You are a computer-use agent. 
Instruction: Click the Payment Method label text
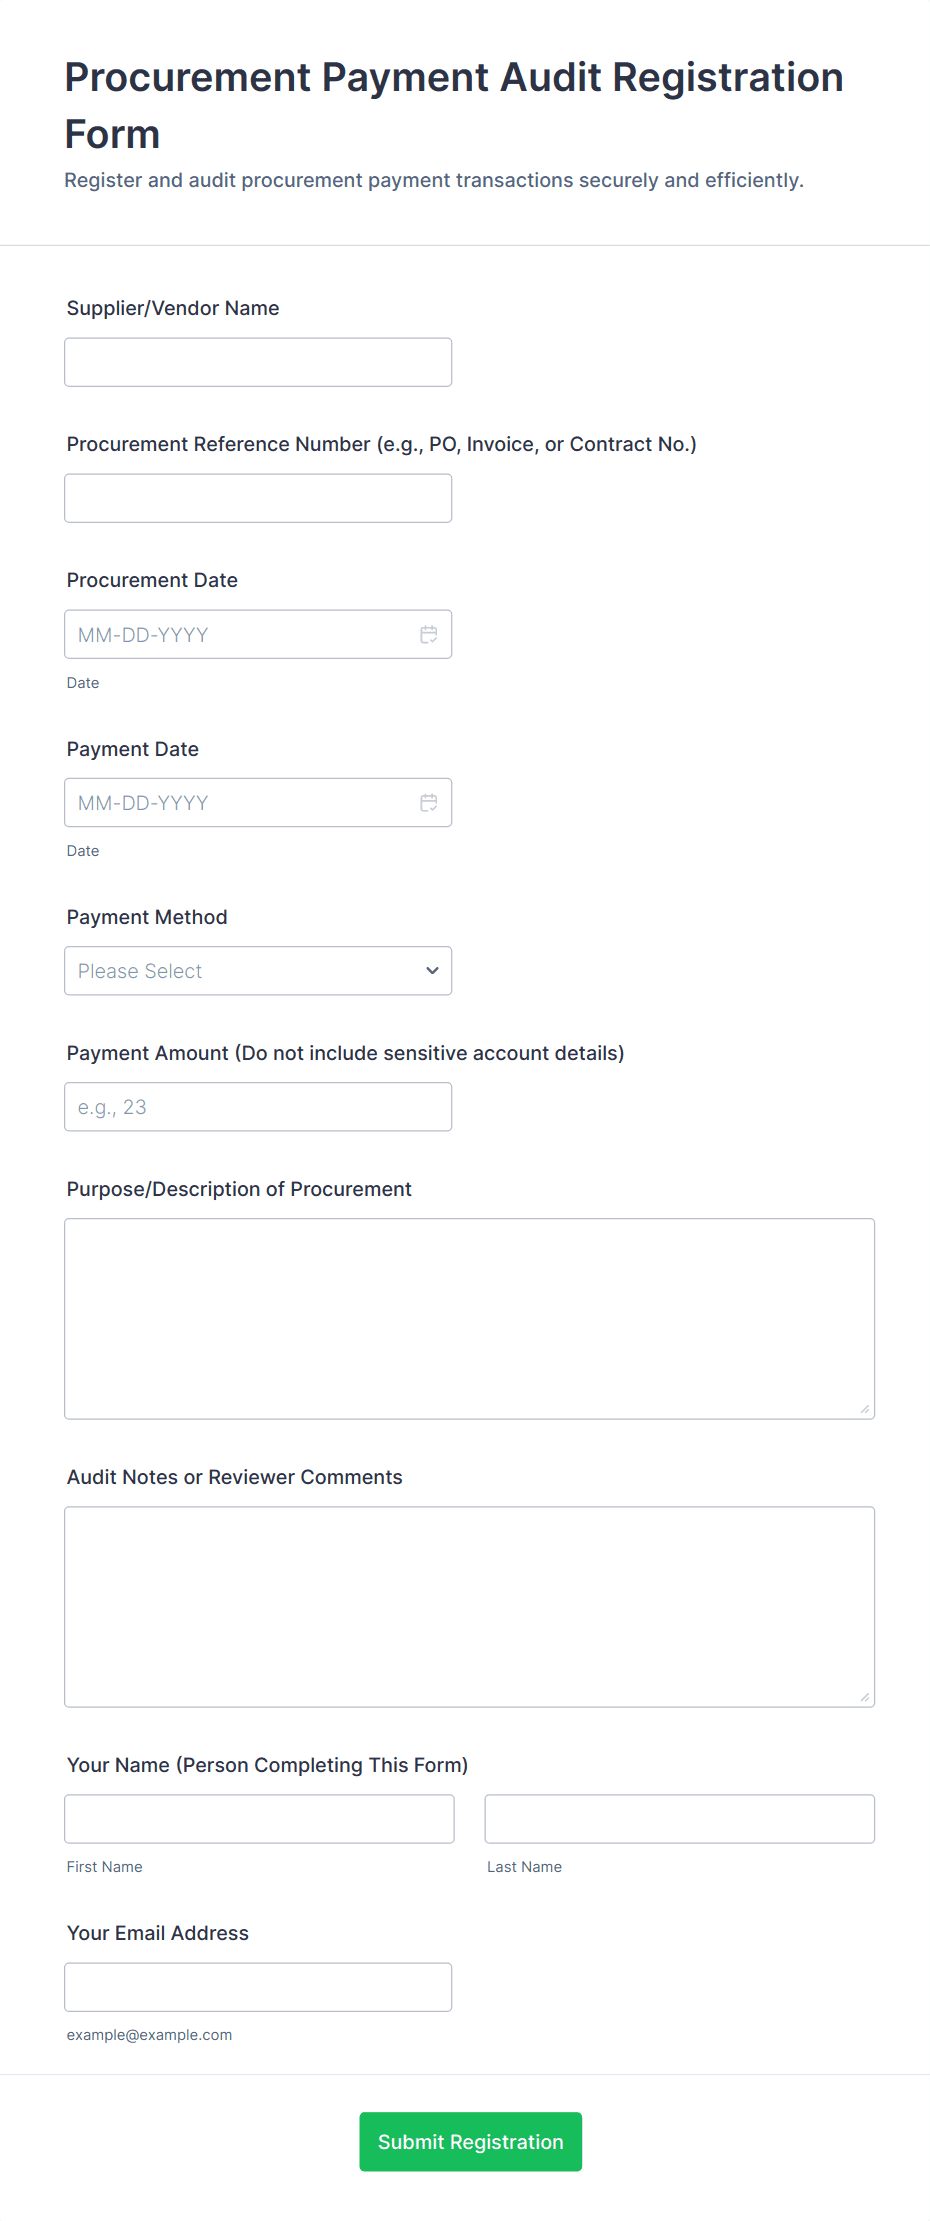click(x=147, y=917)
